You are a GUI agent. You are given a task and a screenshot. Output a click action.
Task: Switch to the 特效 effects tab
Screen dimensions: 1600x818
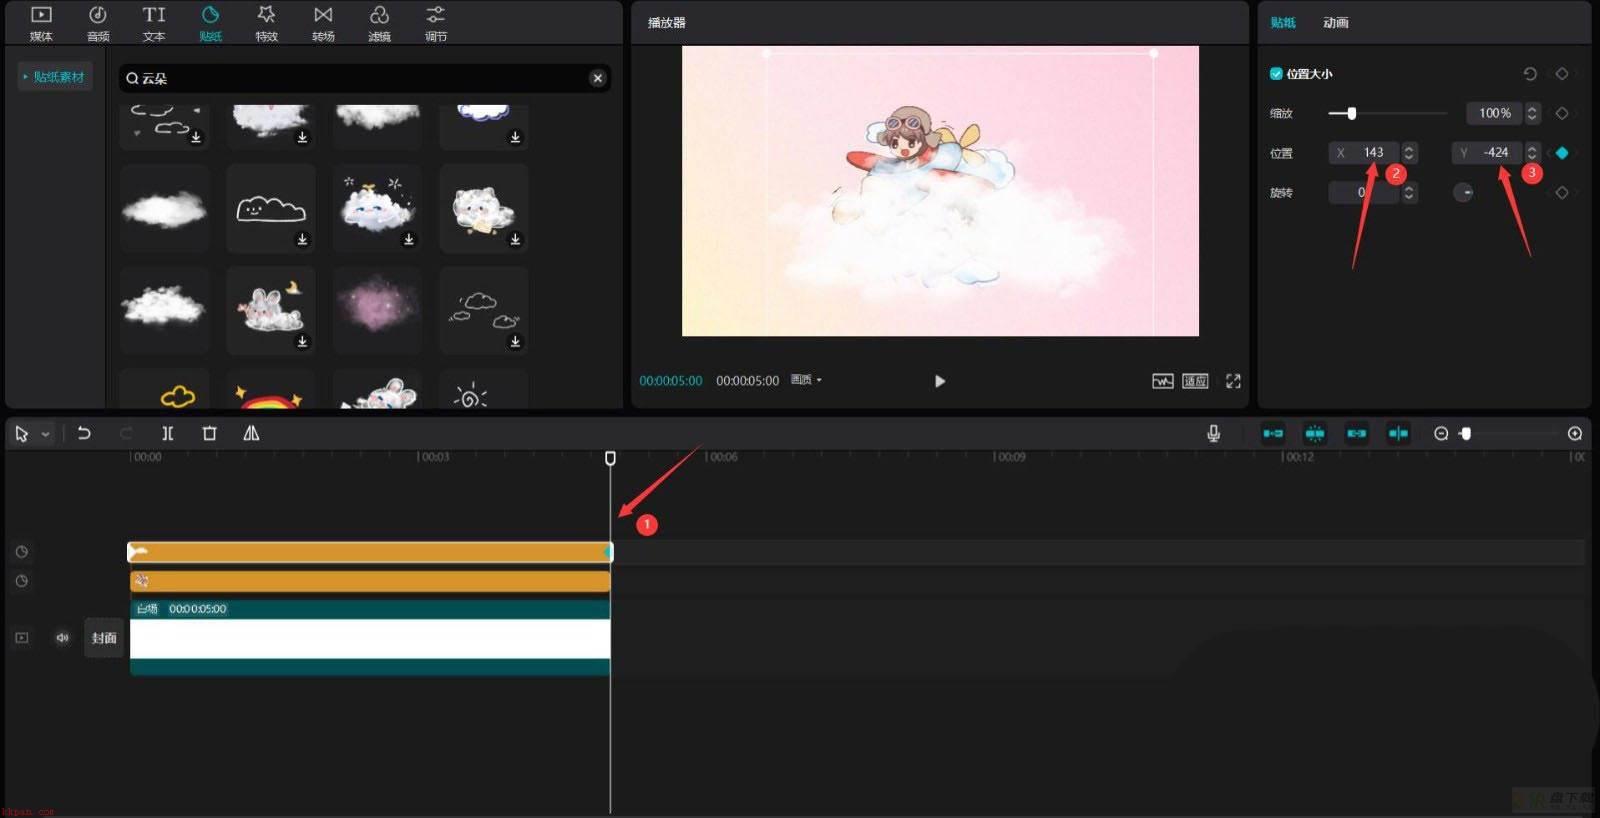[x=266, y=23]
